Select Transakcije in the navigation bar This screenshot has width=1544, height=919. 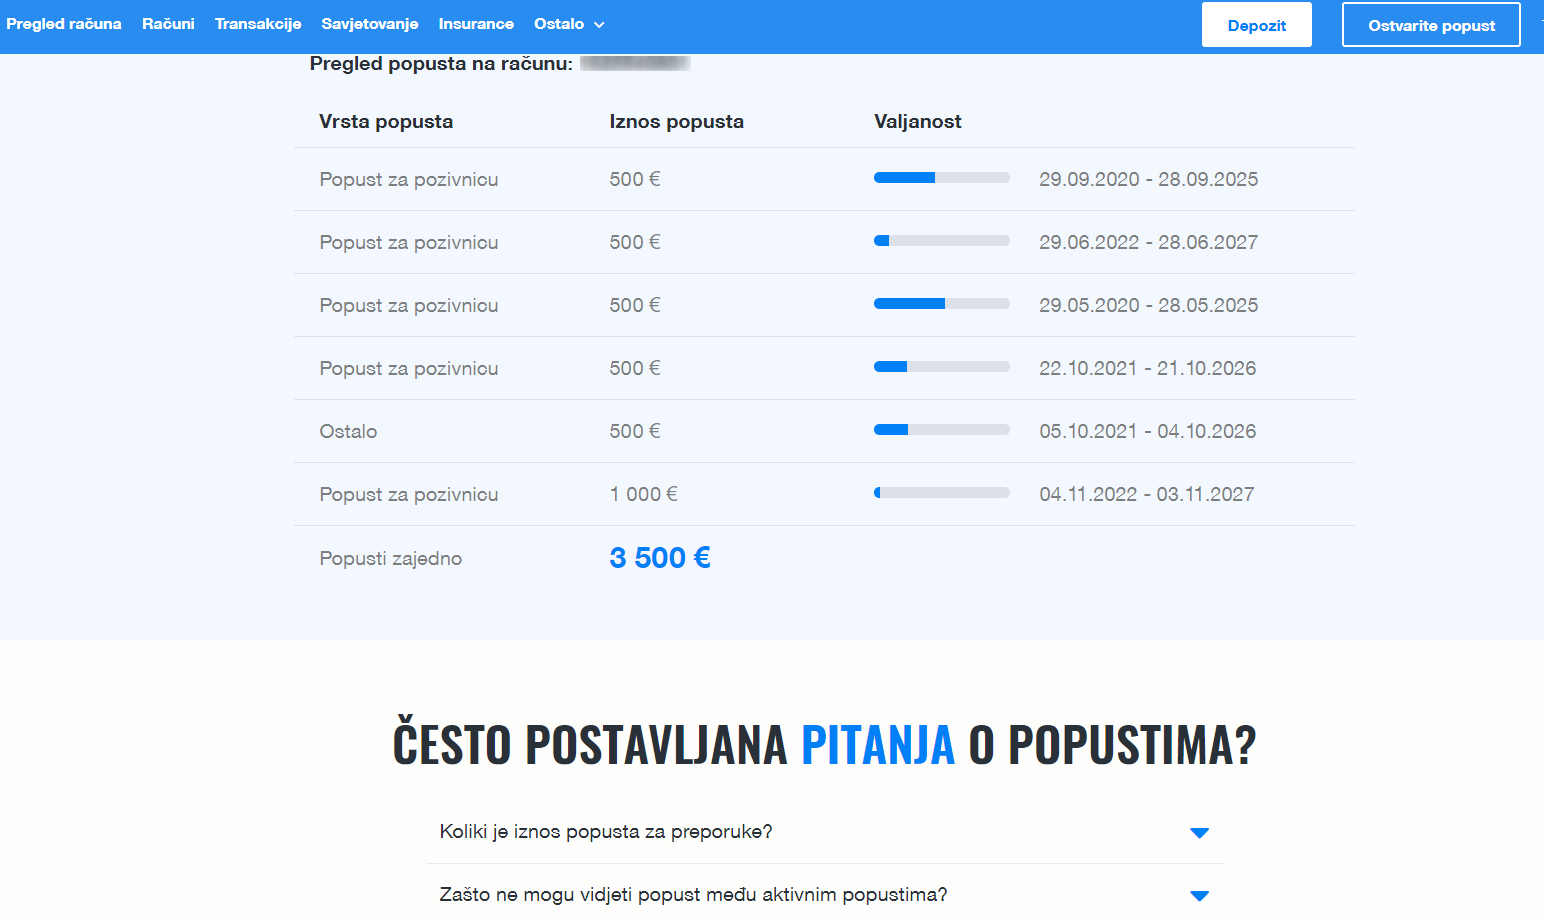click(258, 23)
